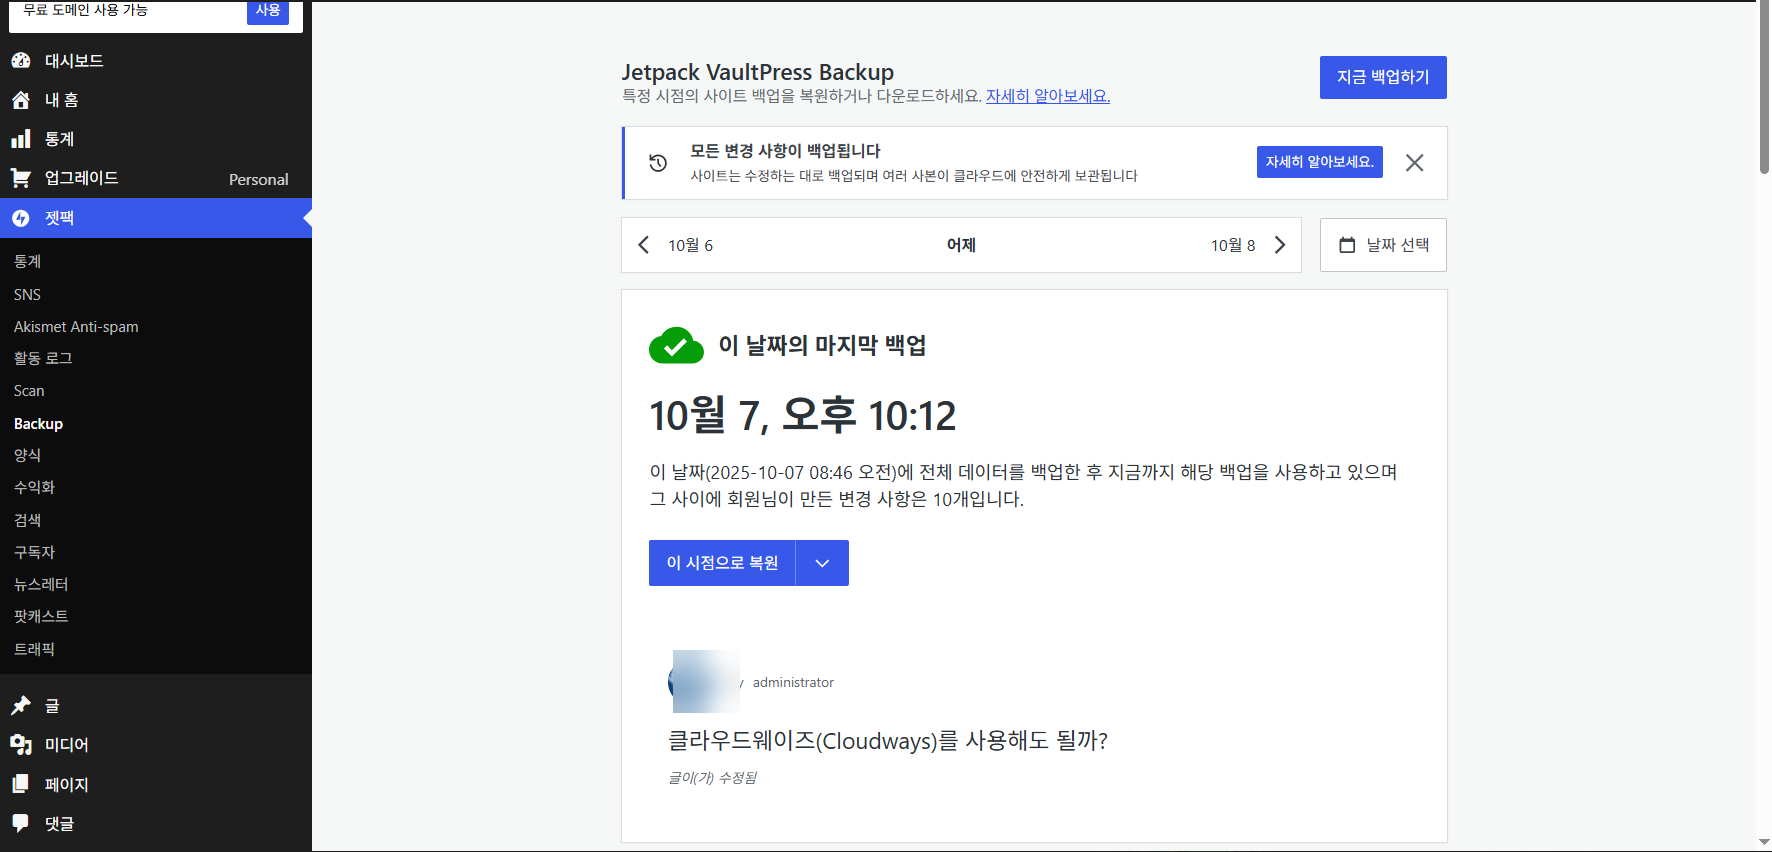
Task: Click the 어제 date heading
Action: pyautogui.click(x=961, y=245)
